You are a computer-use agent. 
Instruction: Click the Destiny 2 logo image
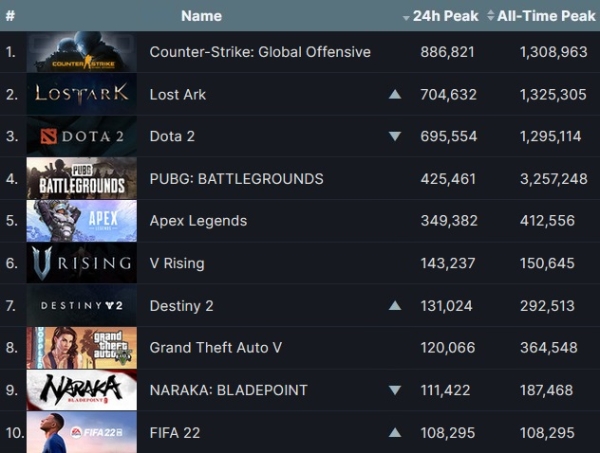click(x=81, y=305)
